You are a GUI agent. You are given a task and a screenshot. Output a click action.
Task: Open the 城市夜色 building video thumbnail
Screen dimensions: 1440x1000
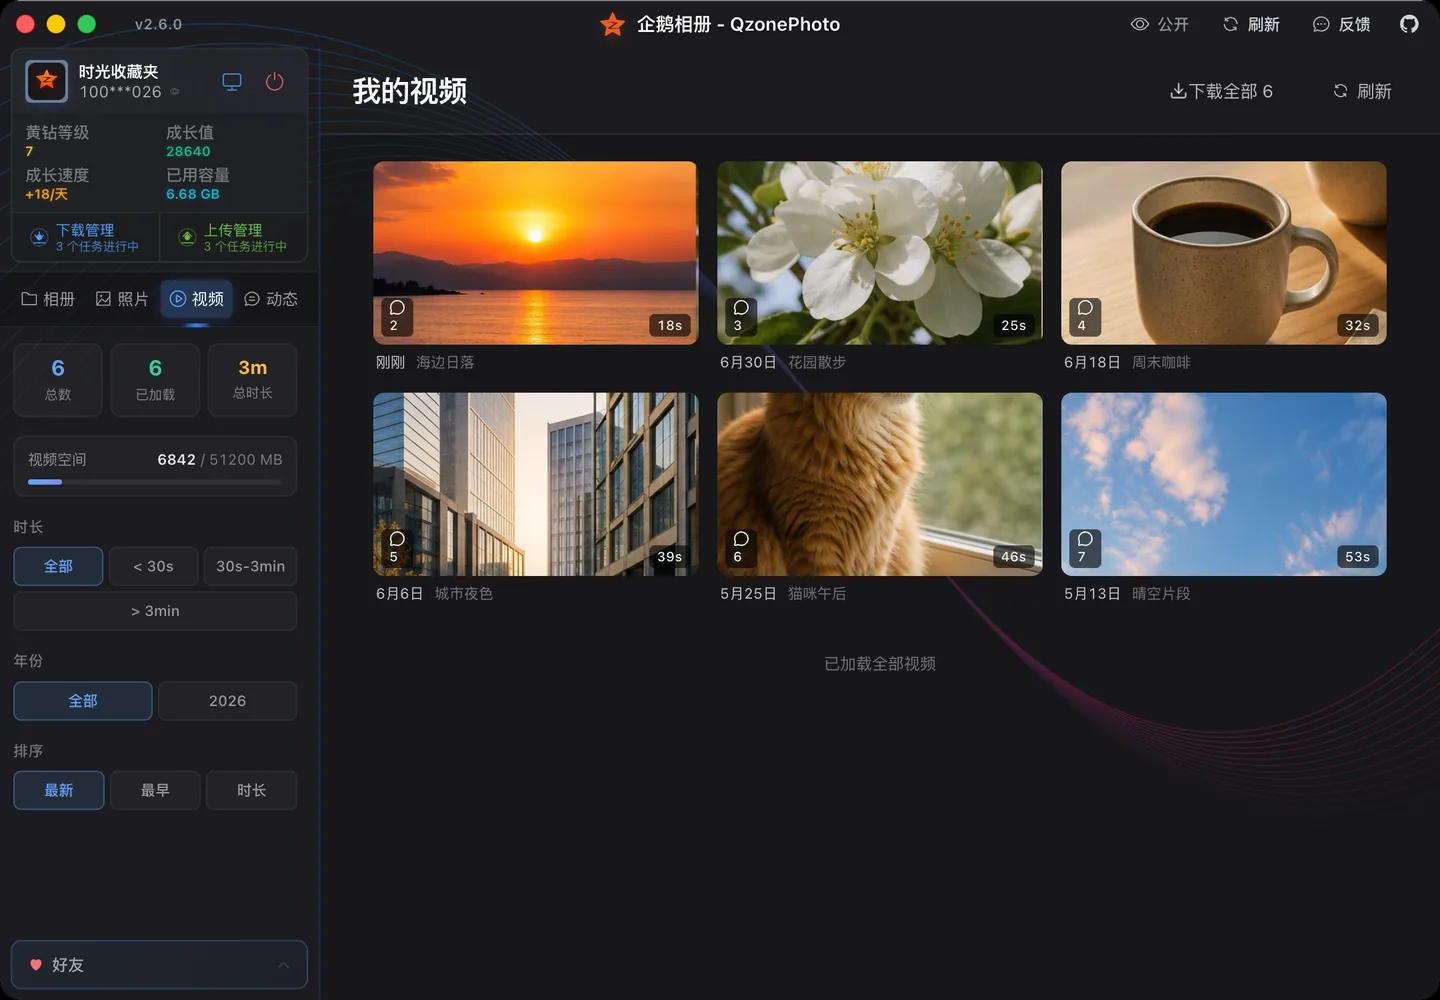click(x=535, y=484)
